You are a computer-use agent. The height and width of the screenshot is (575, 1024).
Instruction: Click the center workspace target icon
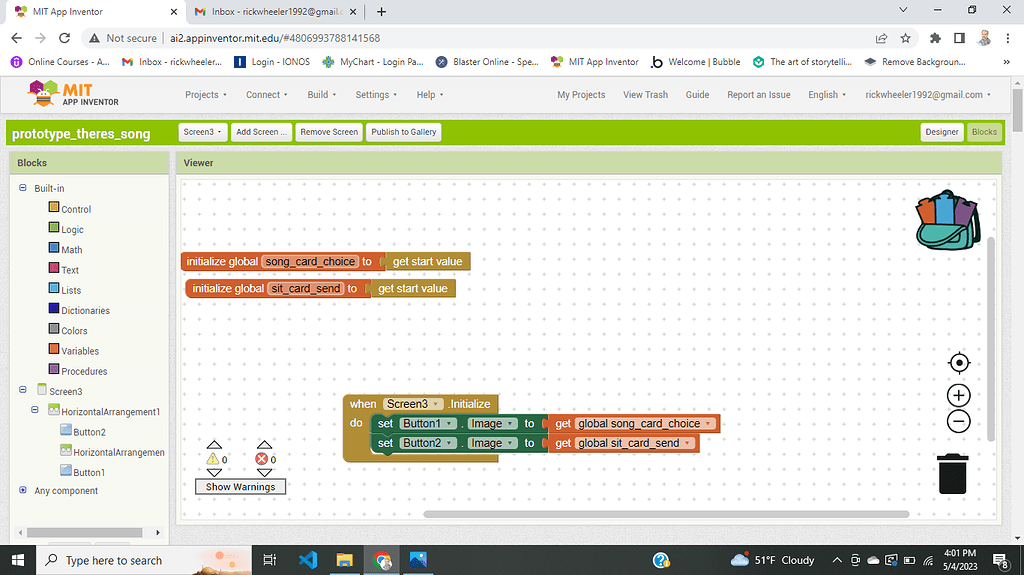click(x=958, y=363)
